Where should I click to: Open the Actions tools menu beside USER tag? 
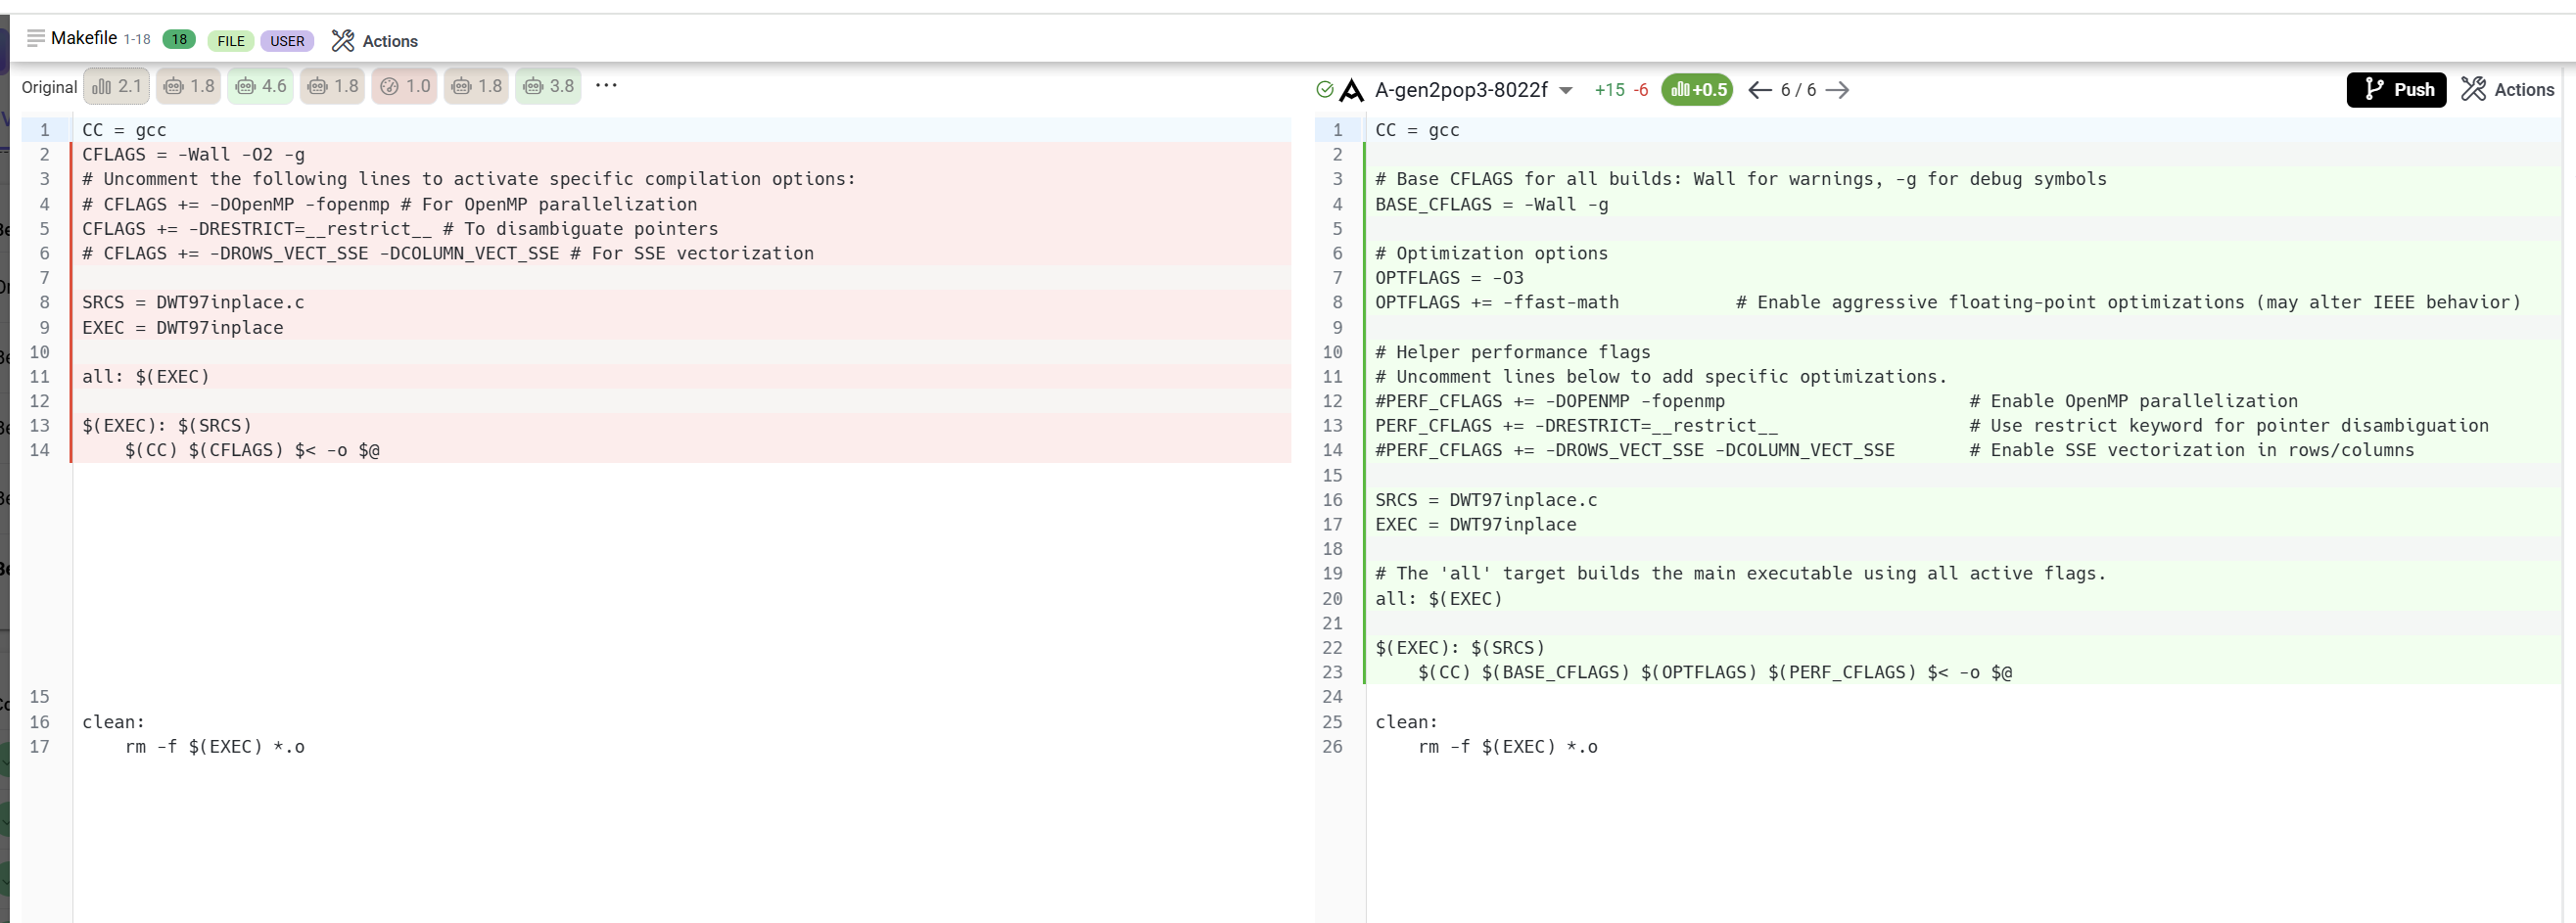pos(375,41)
